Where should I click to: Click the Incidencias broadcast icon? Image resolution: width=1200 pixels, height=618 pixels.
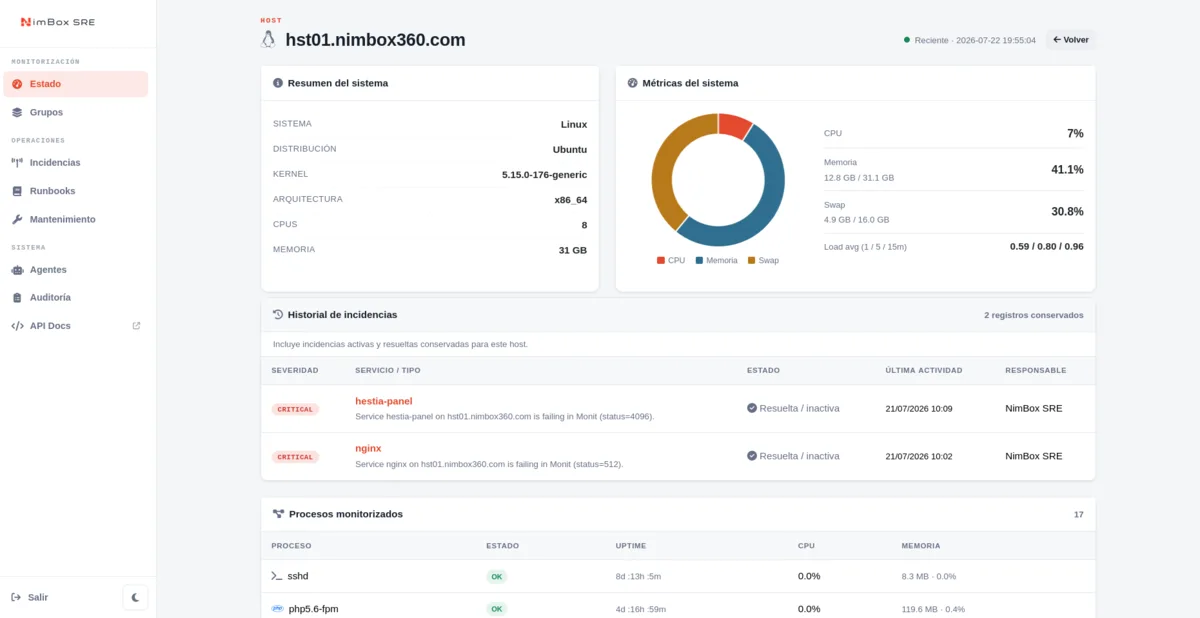coord(17,162)
